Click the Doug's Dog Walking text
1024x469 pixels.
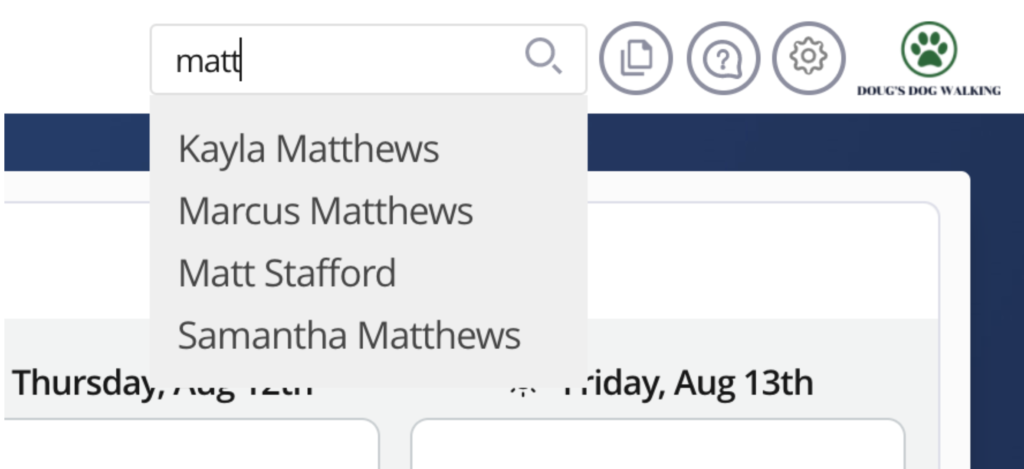[928, 91]
